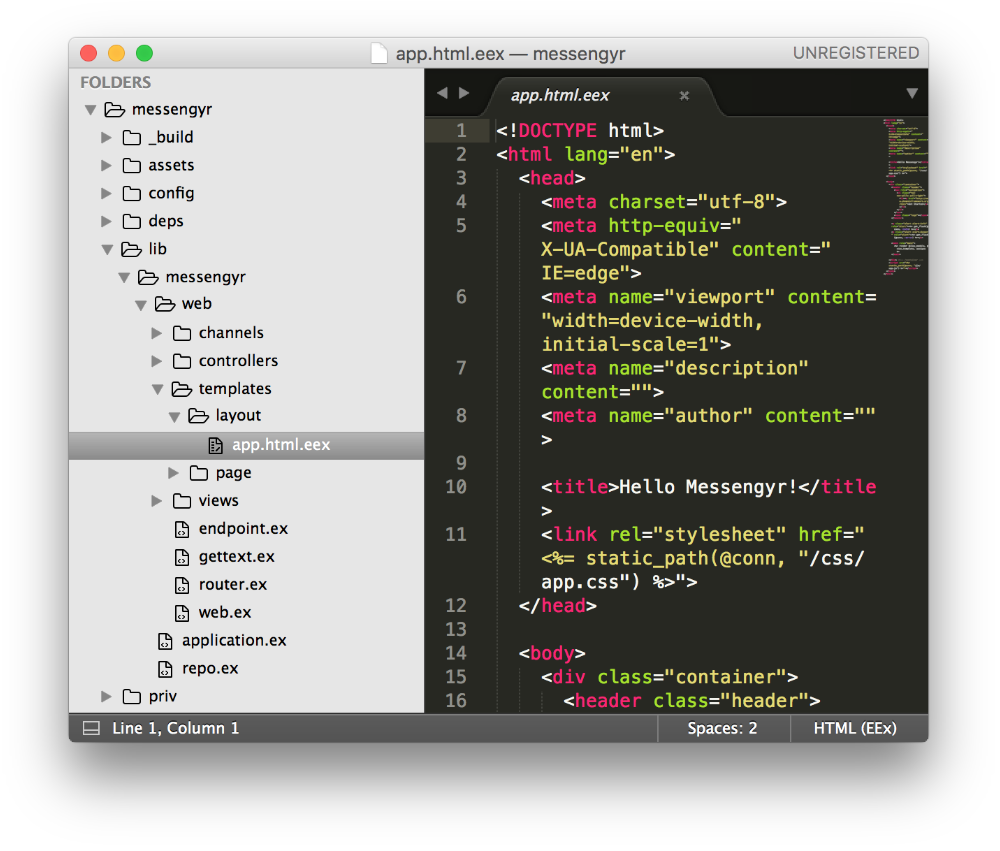The image size is (1000, 851).
Task: Open the tab list dropdown arrow
Action: tap(911, 93)
